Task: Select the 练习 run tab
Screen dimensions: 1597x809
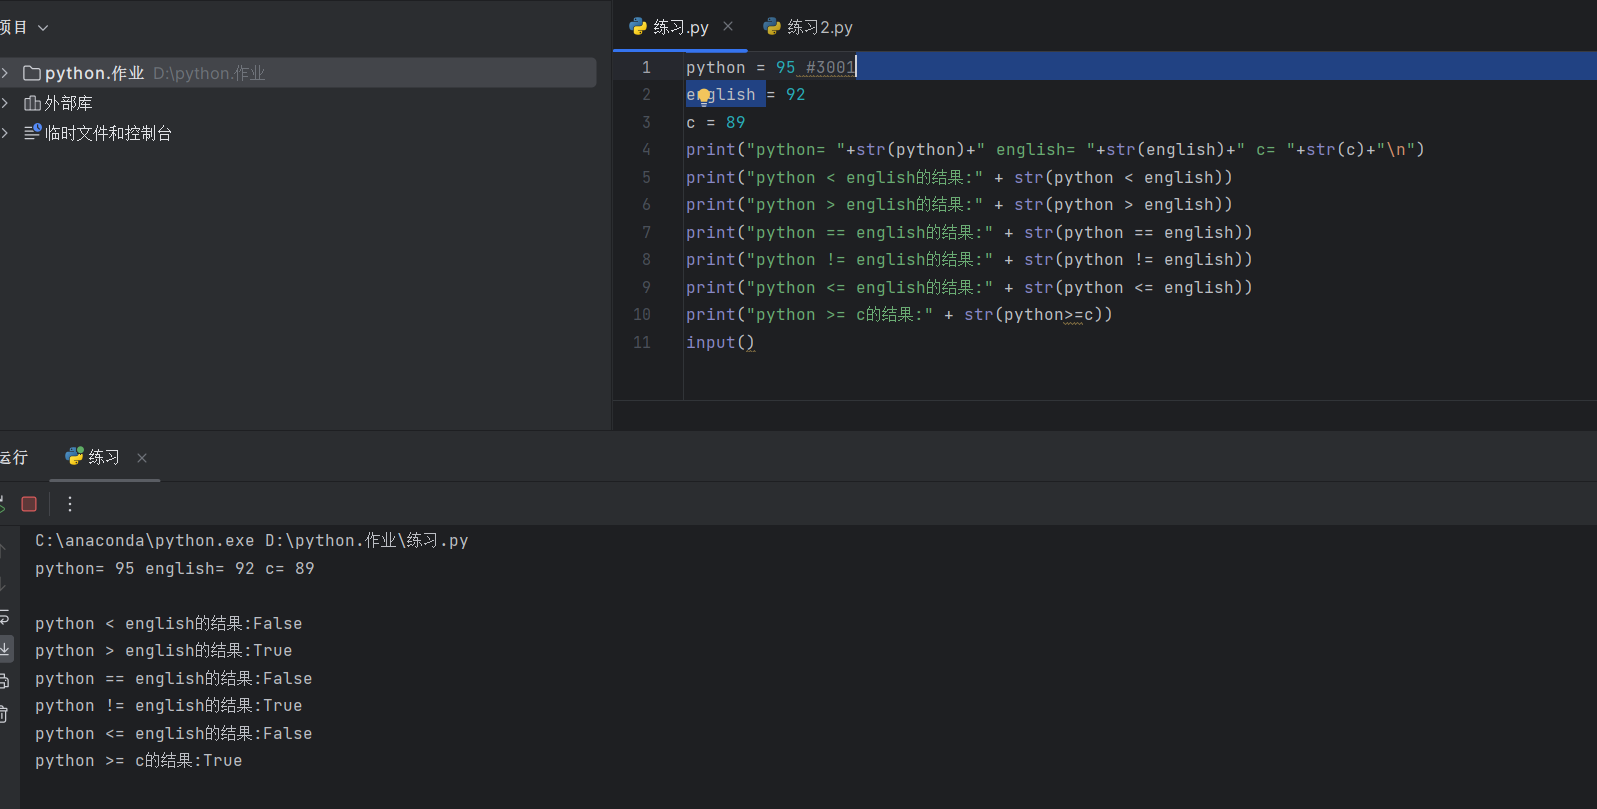Action: tap(93, 457)
